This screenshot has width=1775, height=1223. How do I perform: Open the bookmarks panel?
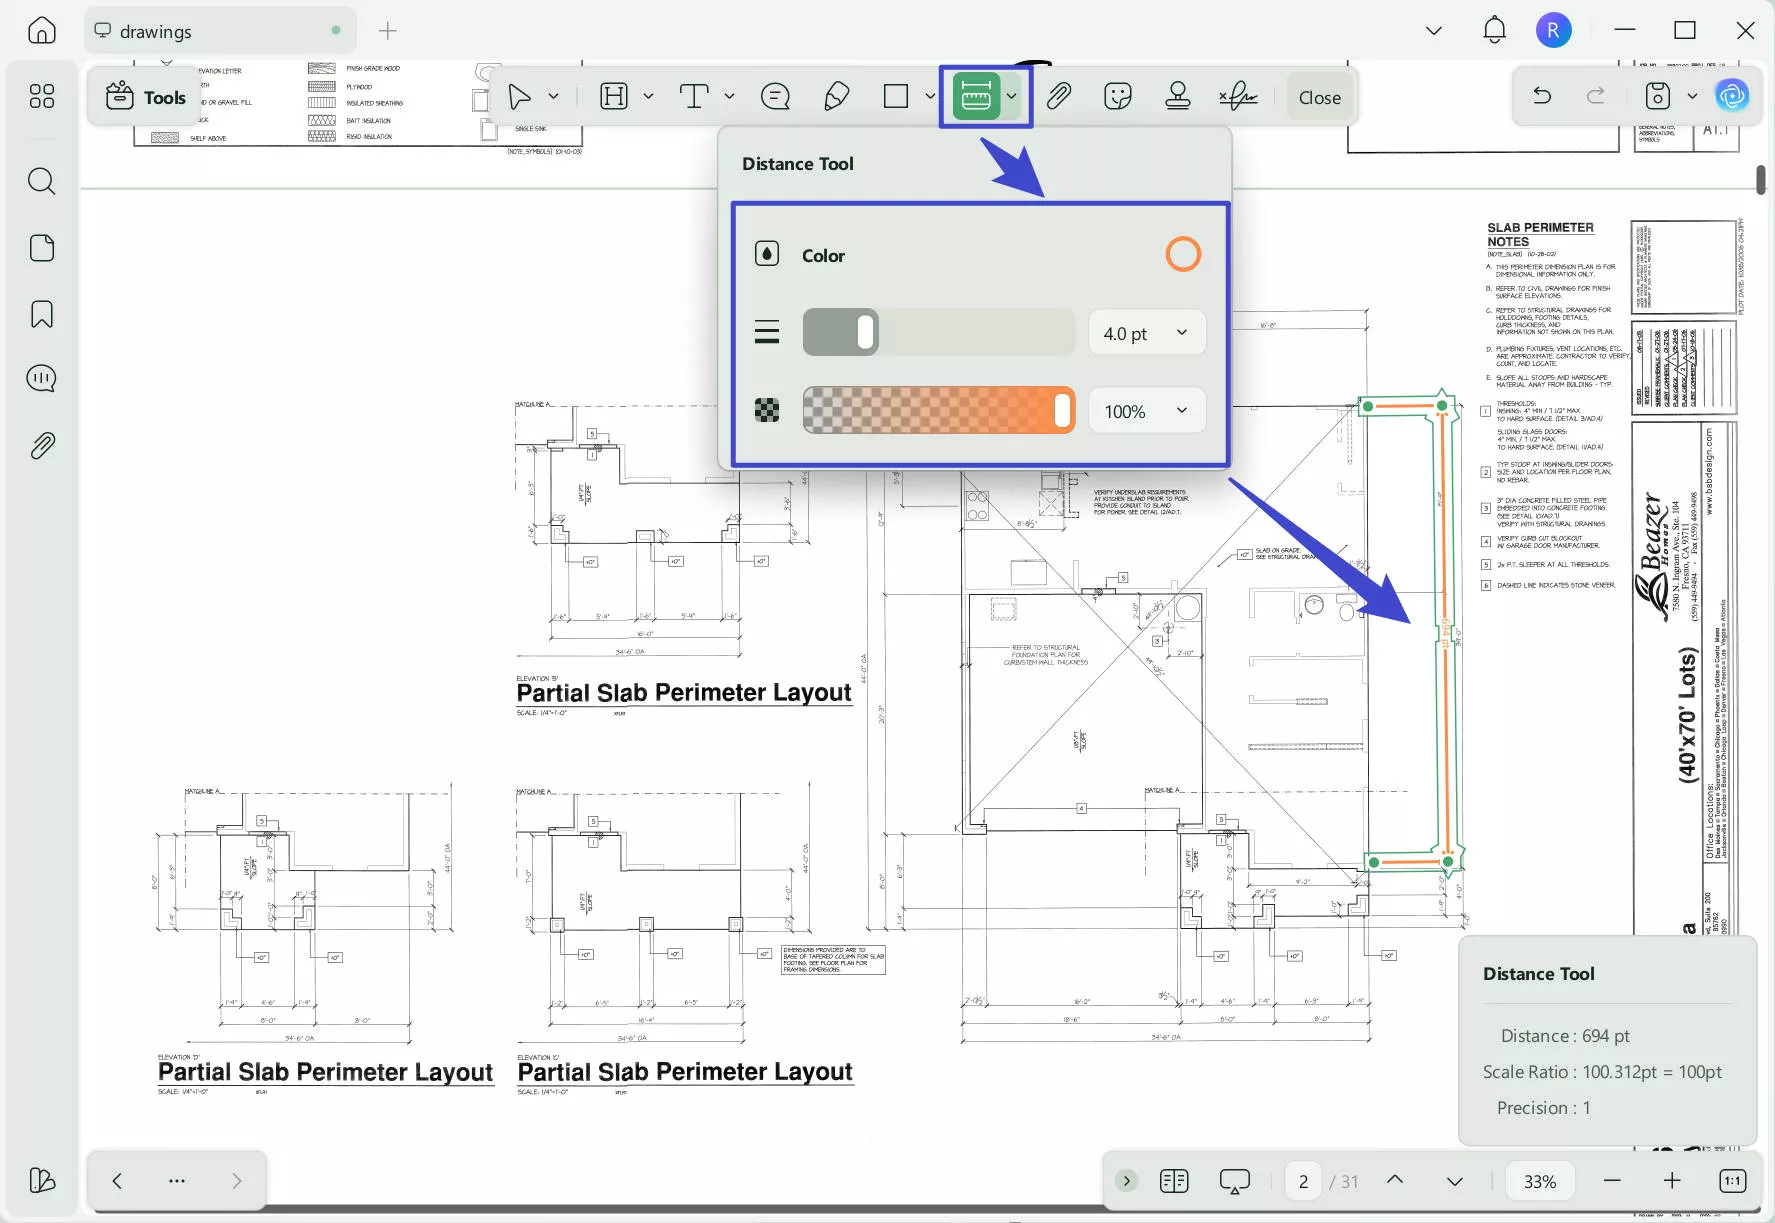[x=41, y=314]
